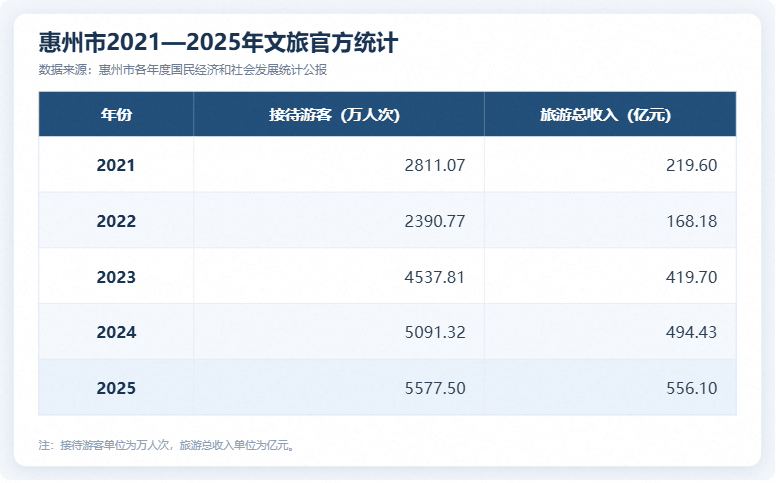Click visitor value 2390.77

pos(435,221)
